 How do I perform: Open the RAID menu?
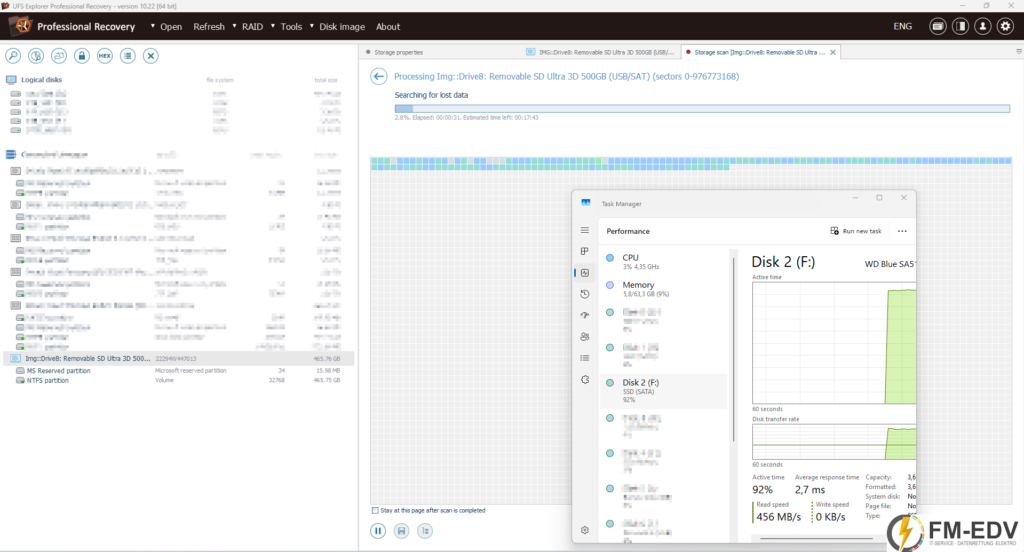(x=252, y=27)
